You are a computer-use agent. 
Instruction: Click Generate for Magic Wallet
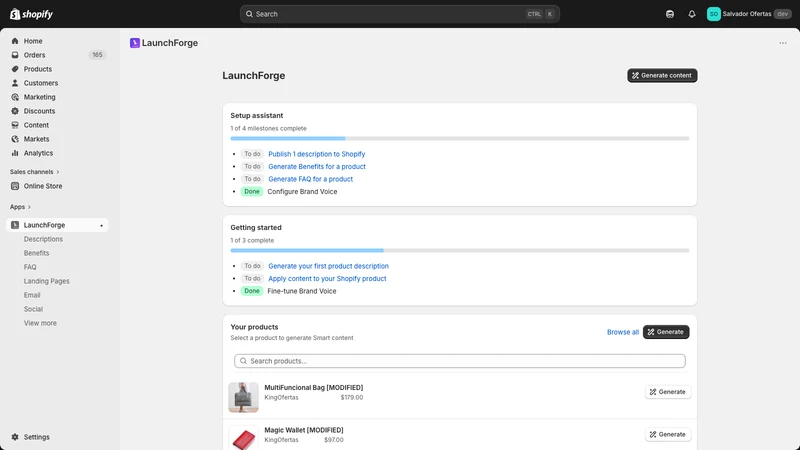(667, 435)
